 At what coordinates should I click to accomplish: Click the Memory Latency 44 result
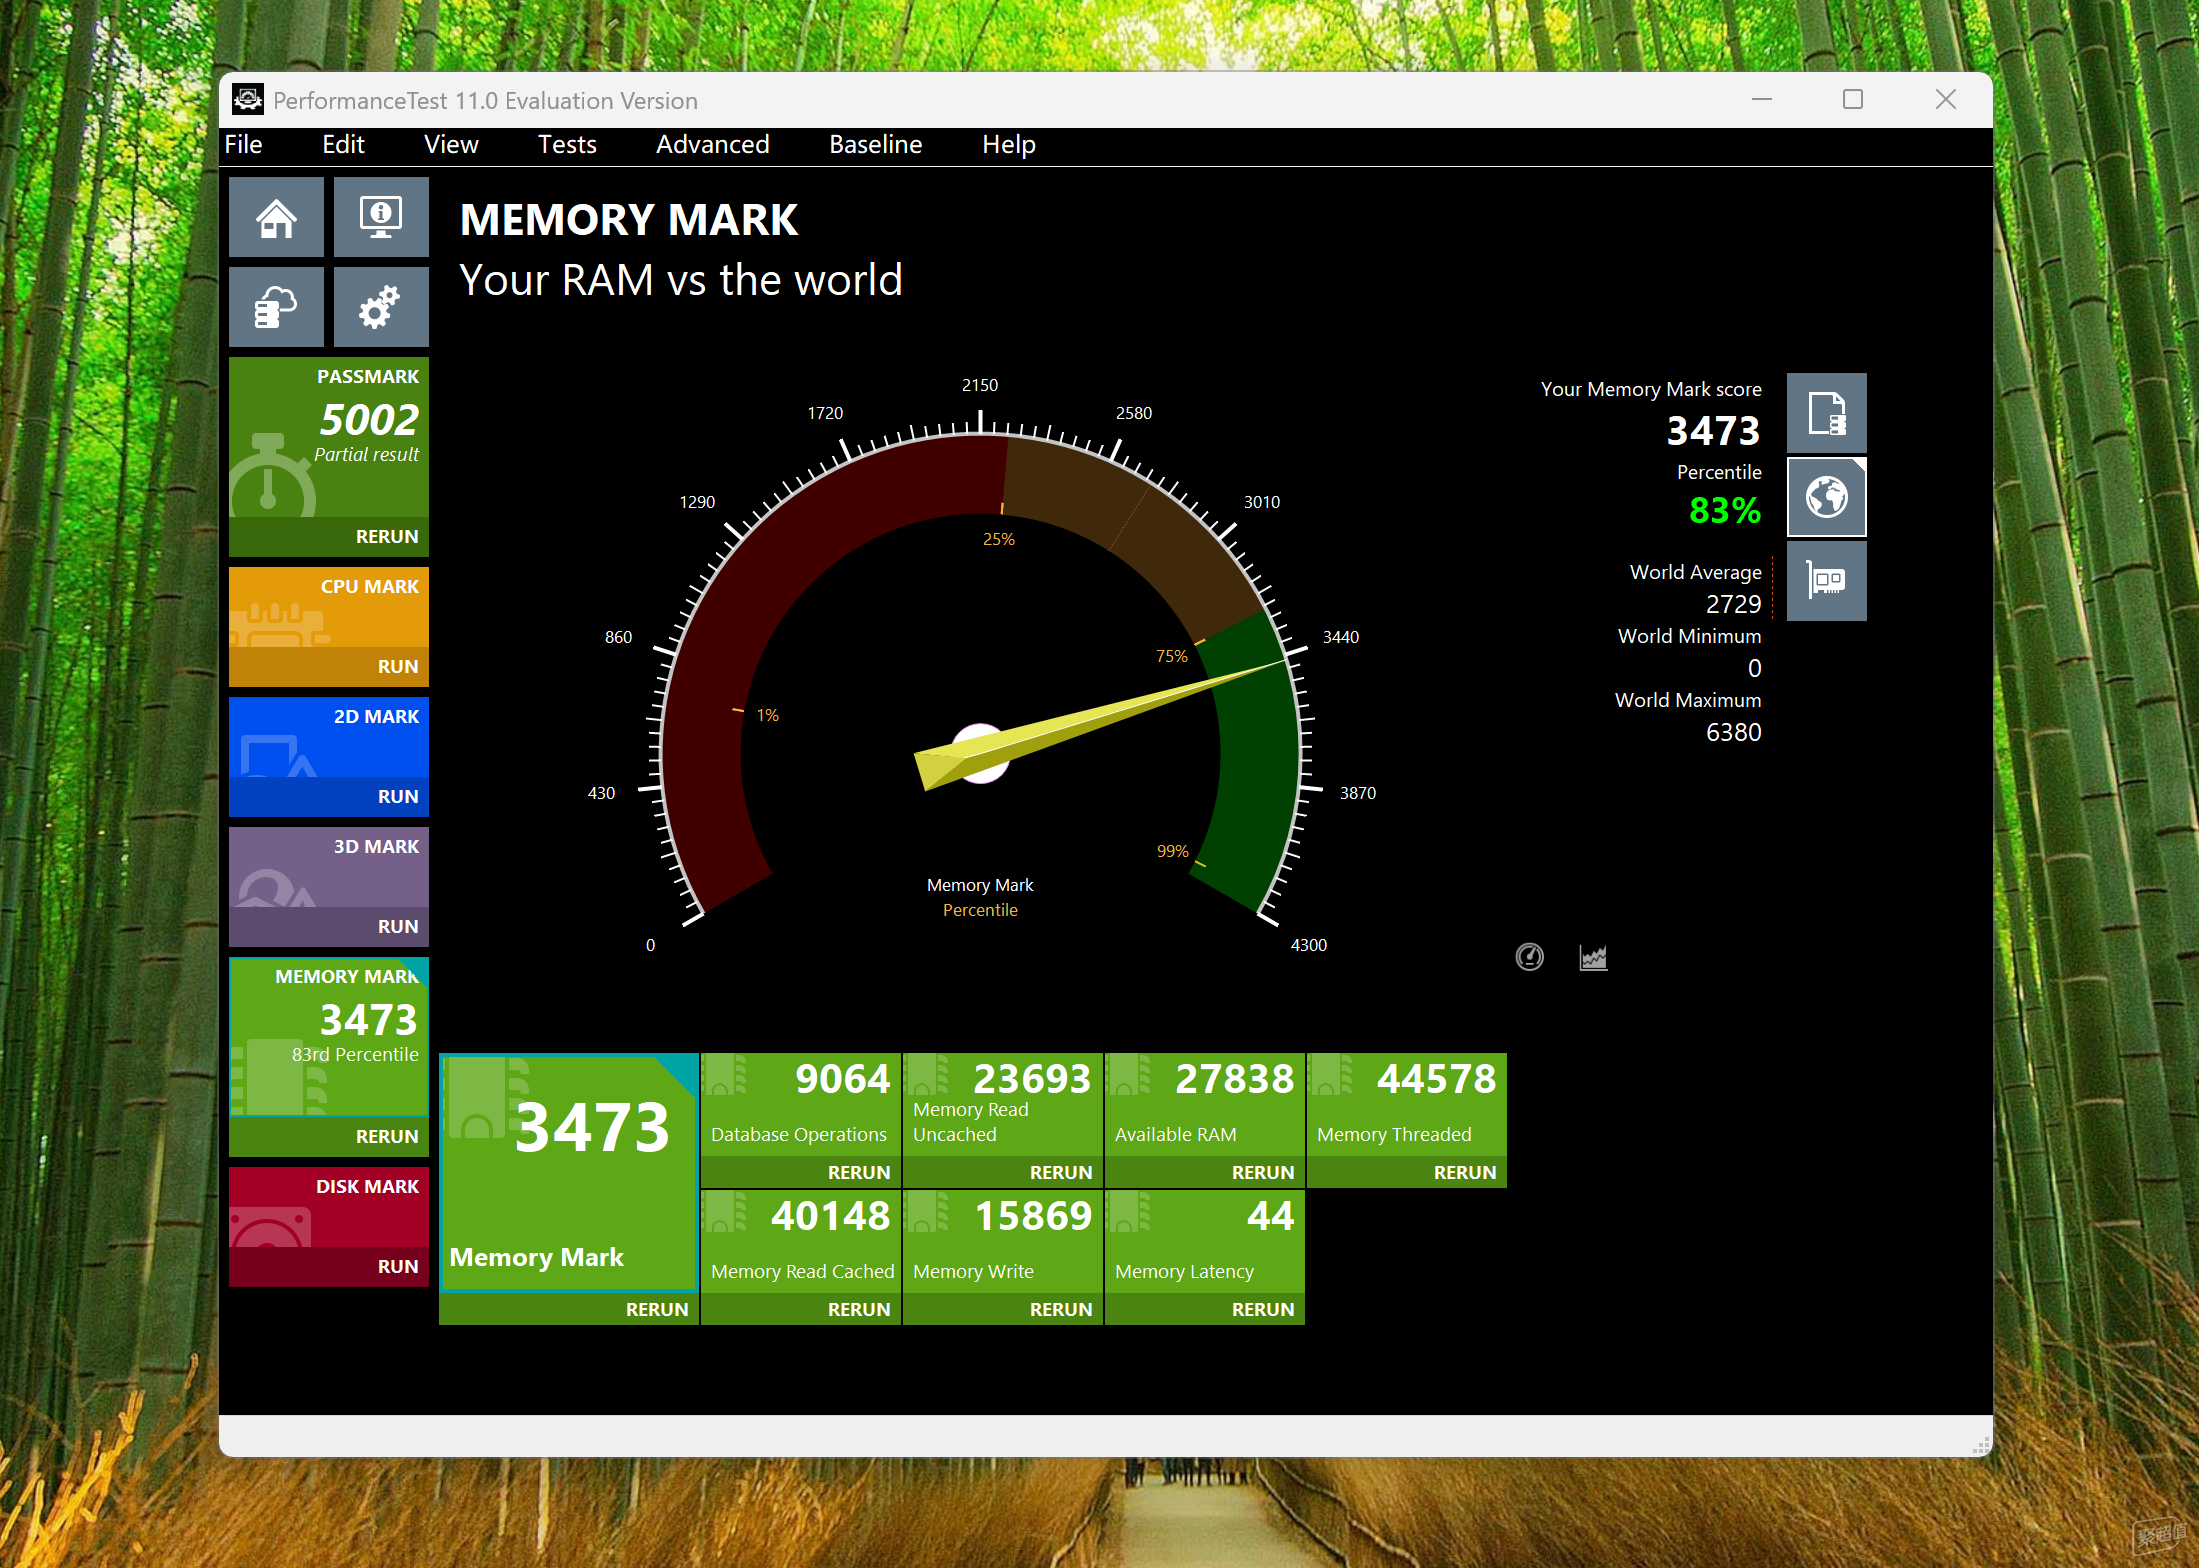(x=1205, y=1241)
